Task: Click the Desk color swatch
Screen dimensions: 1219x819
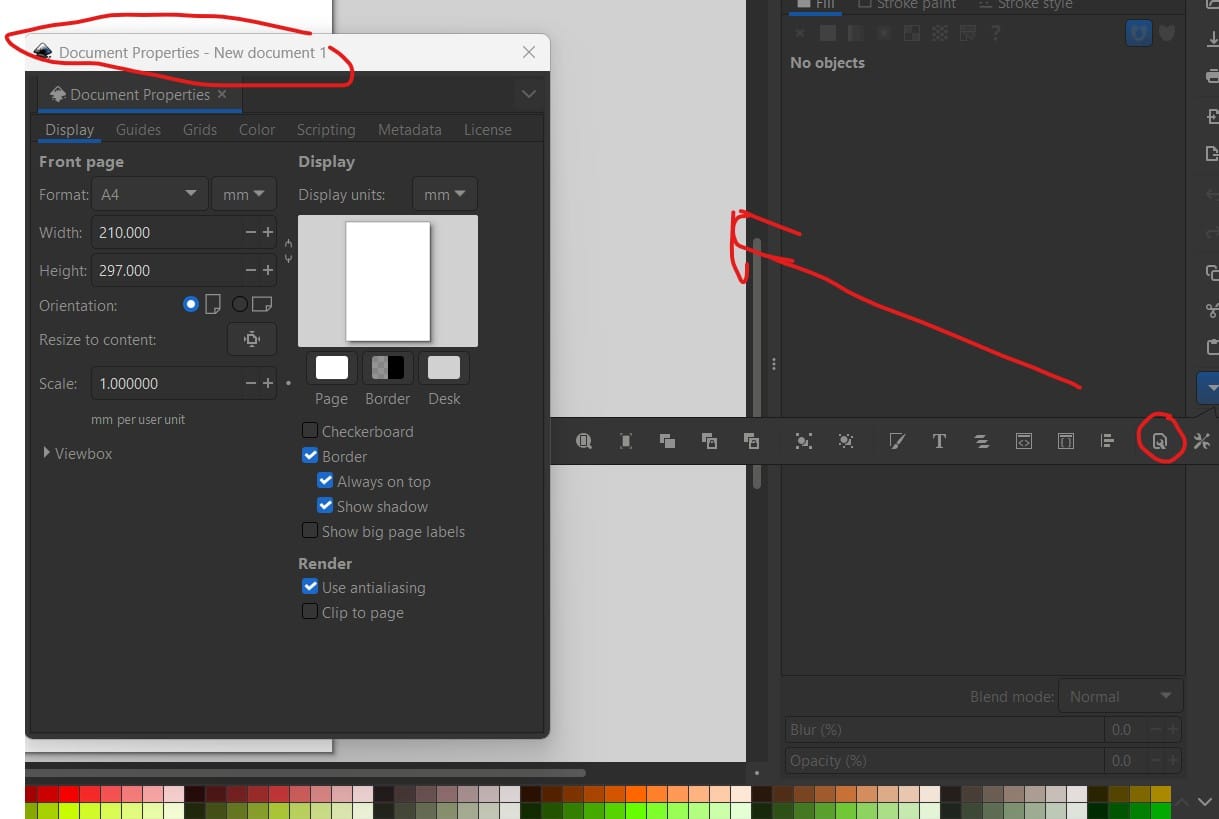Action: coord(444,368)
